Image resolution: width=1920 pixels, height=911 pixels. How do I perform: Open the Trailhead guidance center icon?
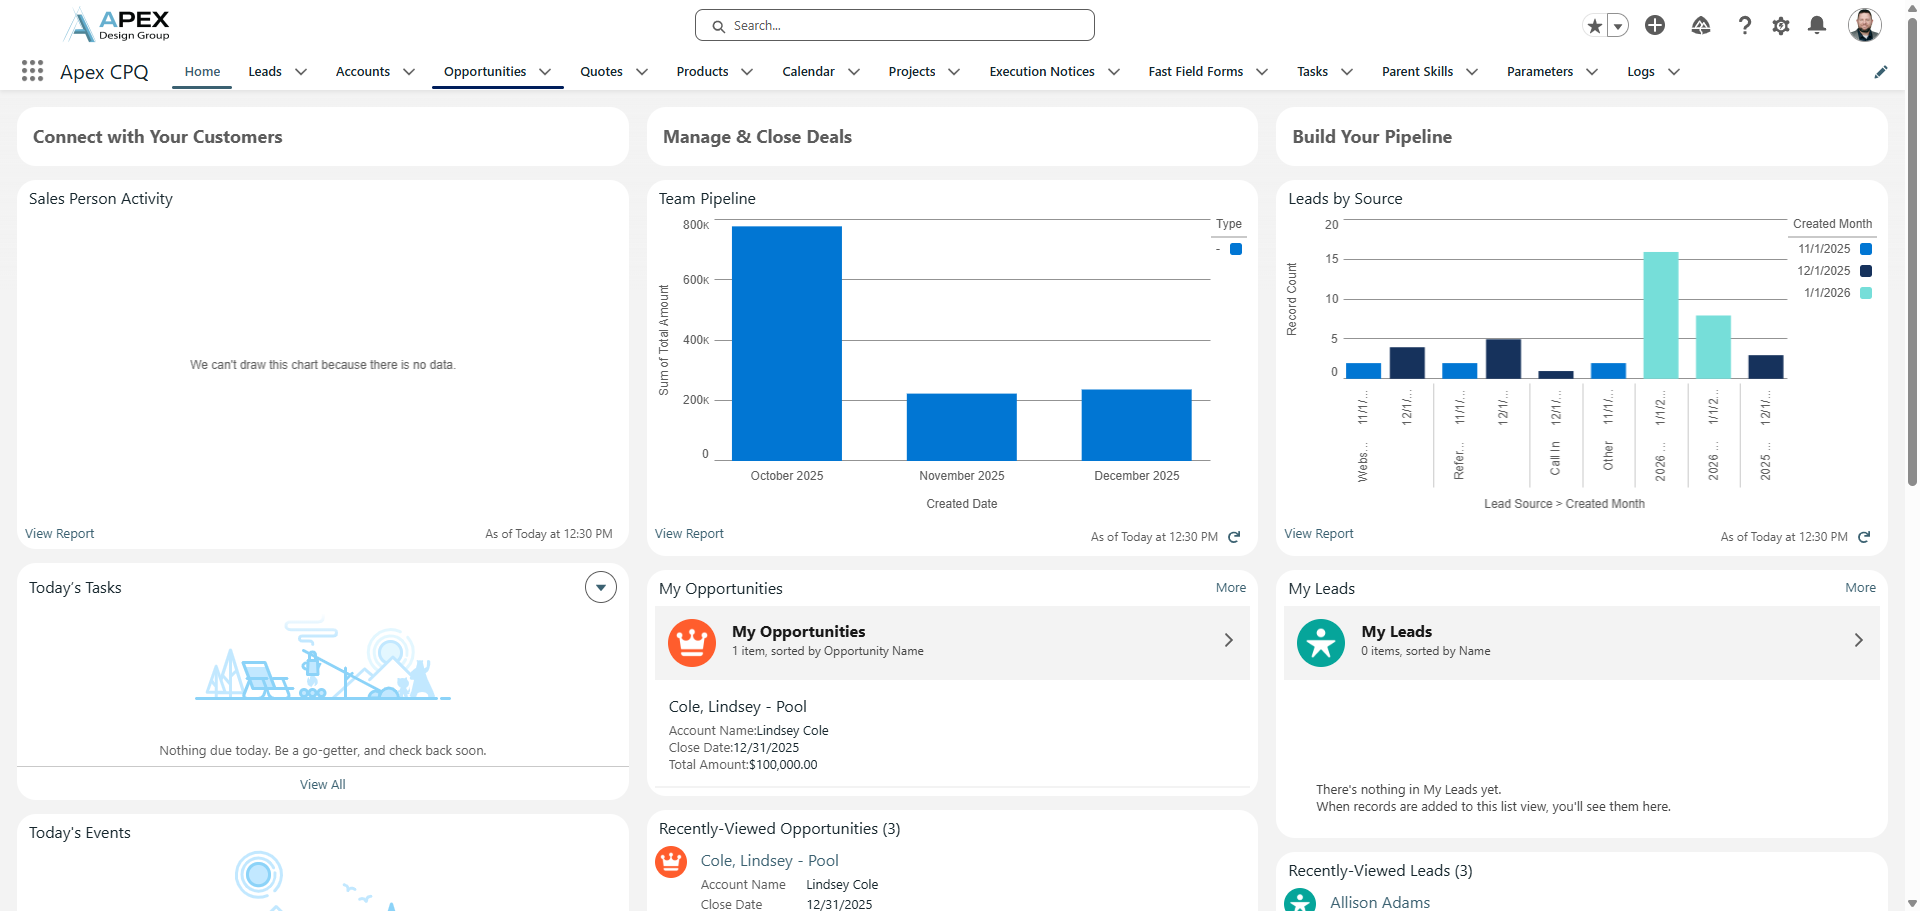(x=1701, y=26)
